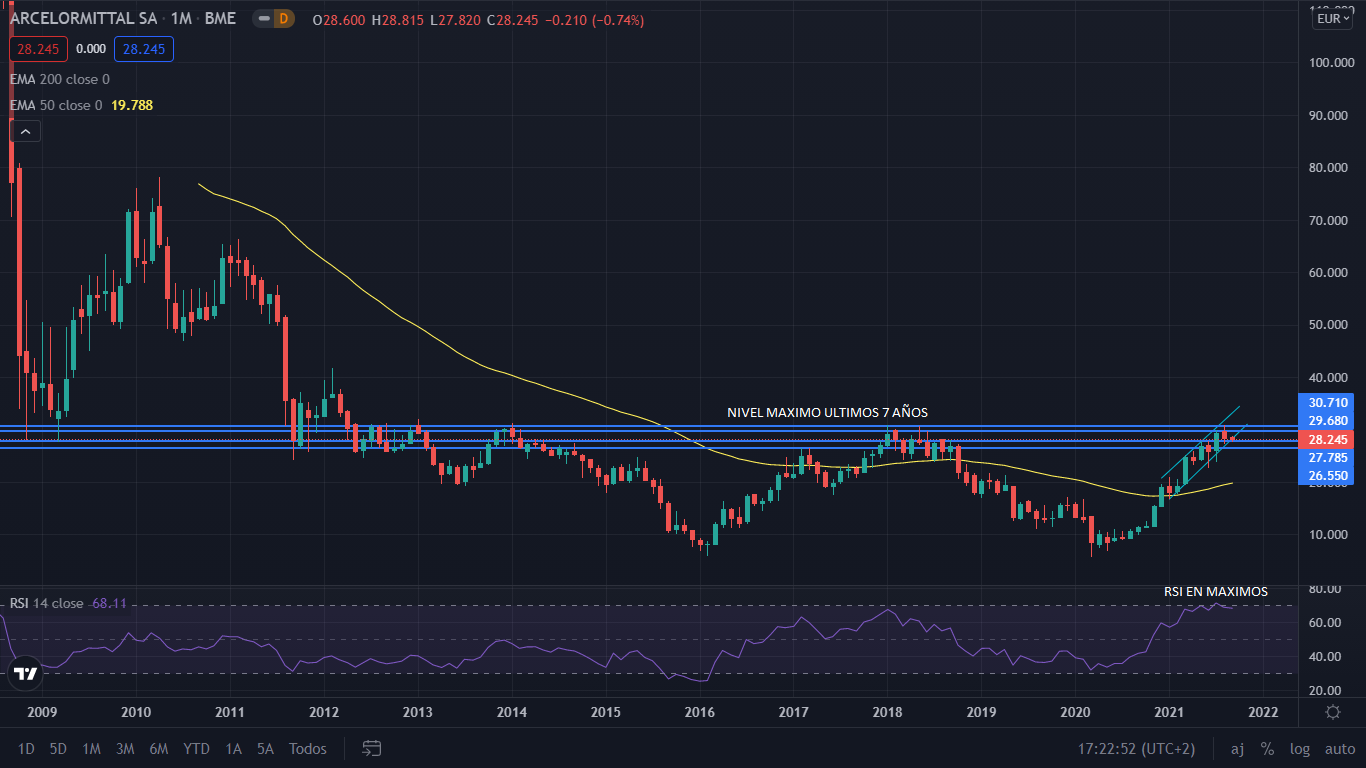Click the TradingView logo icon
1366x768 pixels.
(x=26, y=673)
